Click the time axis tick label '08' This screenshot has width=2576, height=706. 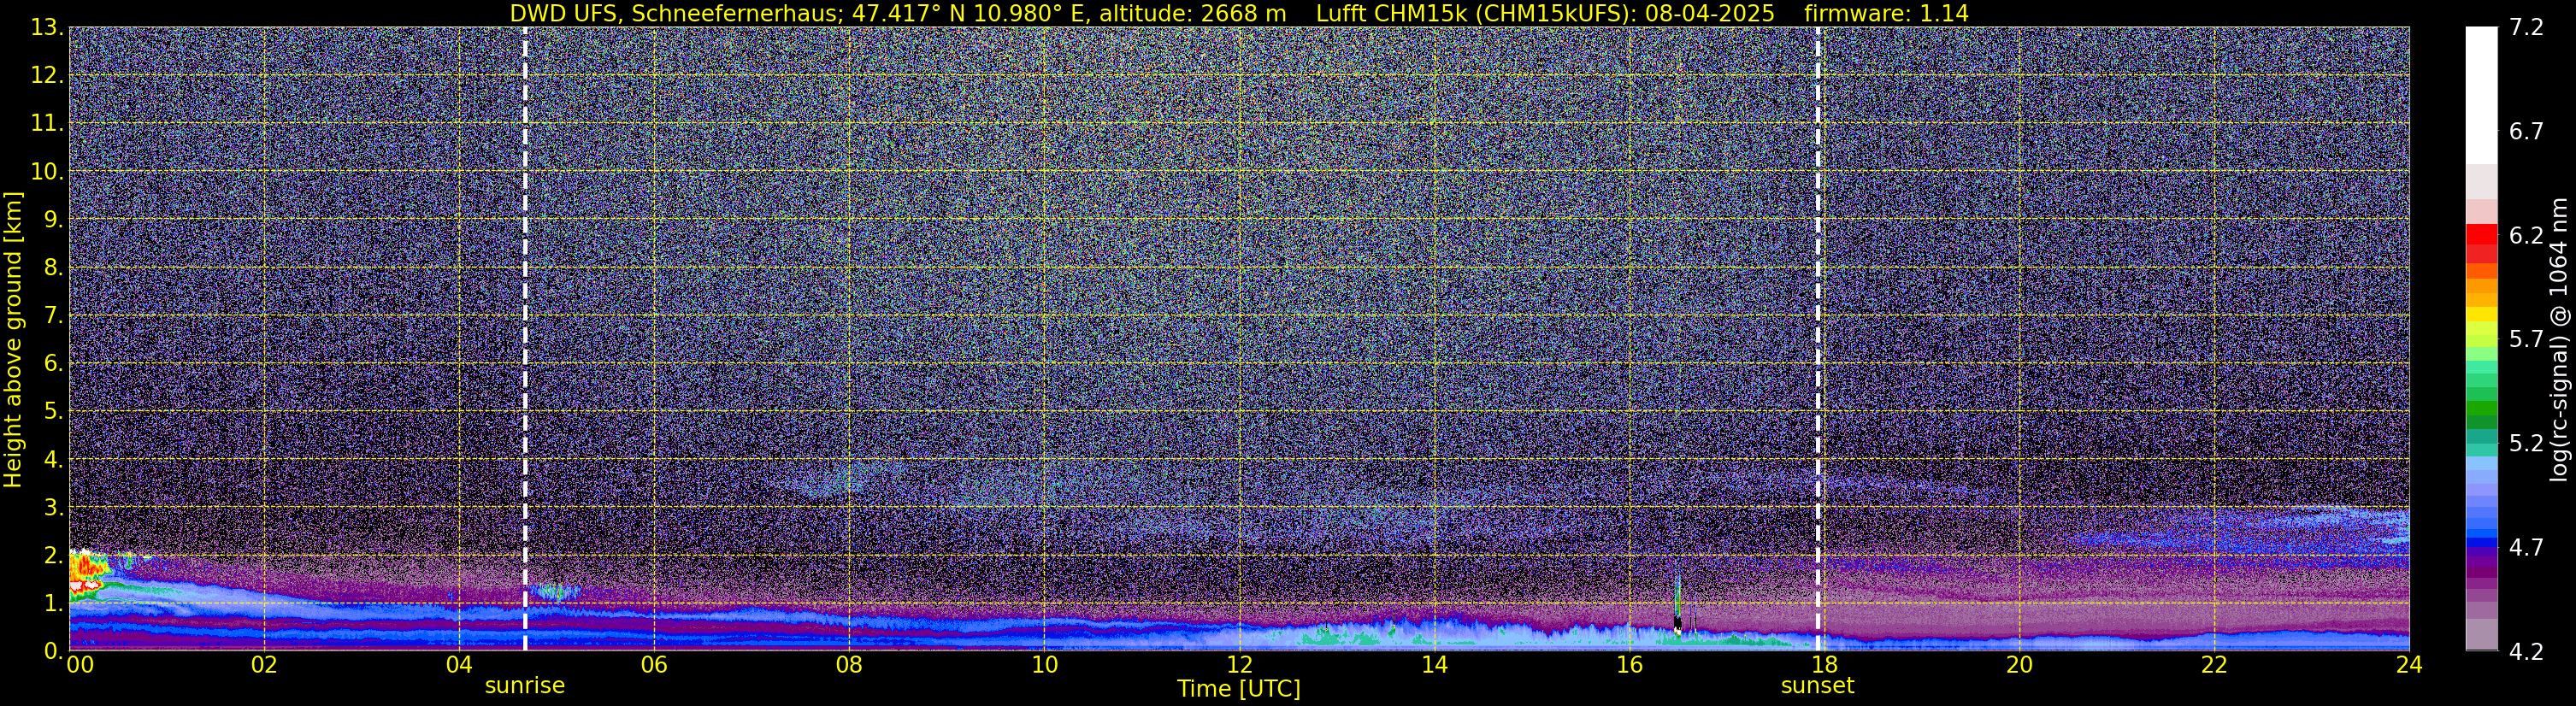click(849, 665)
